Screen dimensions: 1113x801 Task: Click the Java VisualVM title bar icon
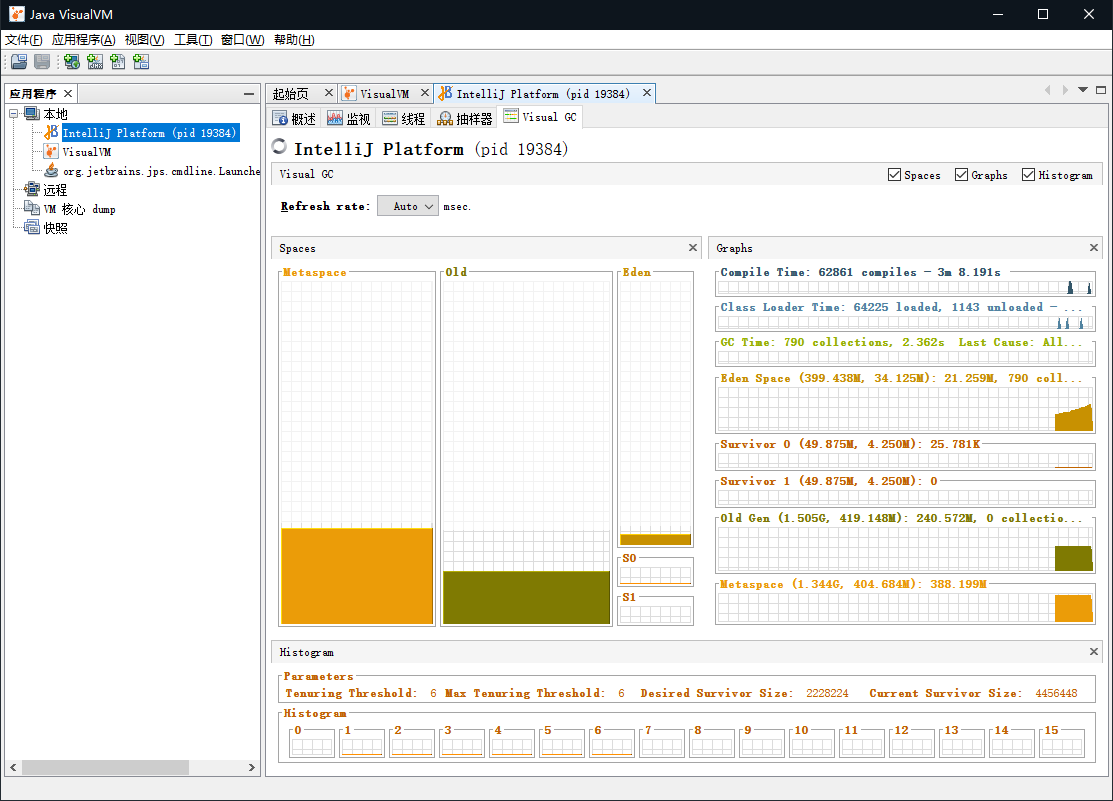coord(16,14)
